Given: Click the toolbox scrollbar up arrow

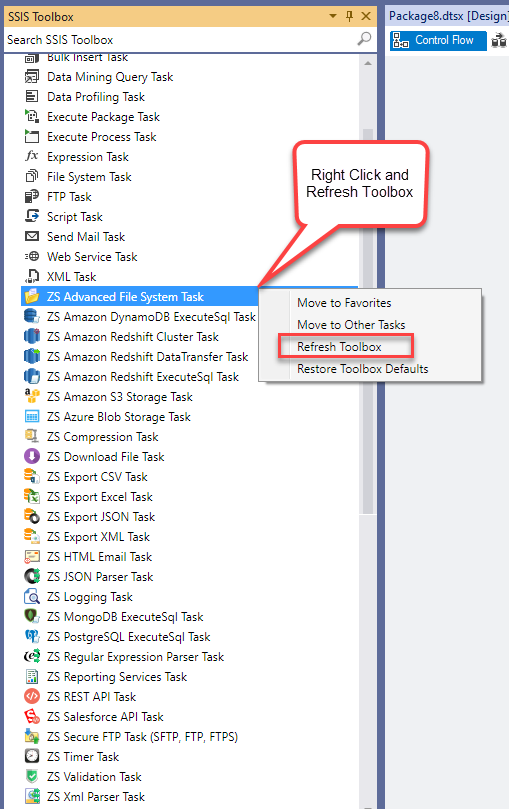Looking at the screenshot, I should pos(368,63).
